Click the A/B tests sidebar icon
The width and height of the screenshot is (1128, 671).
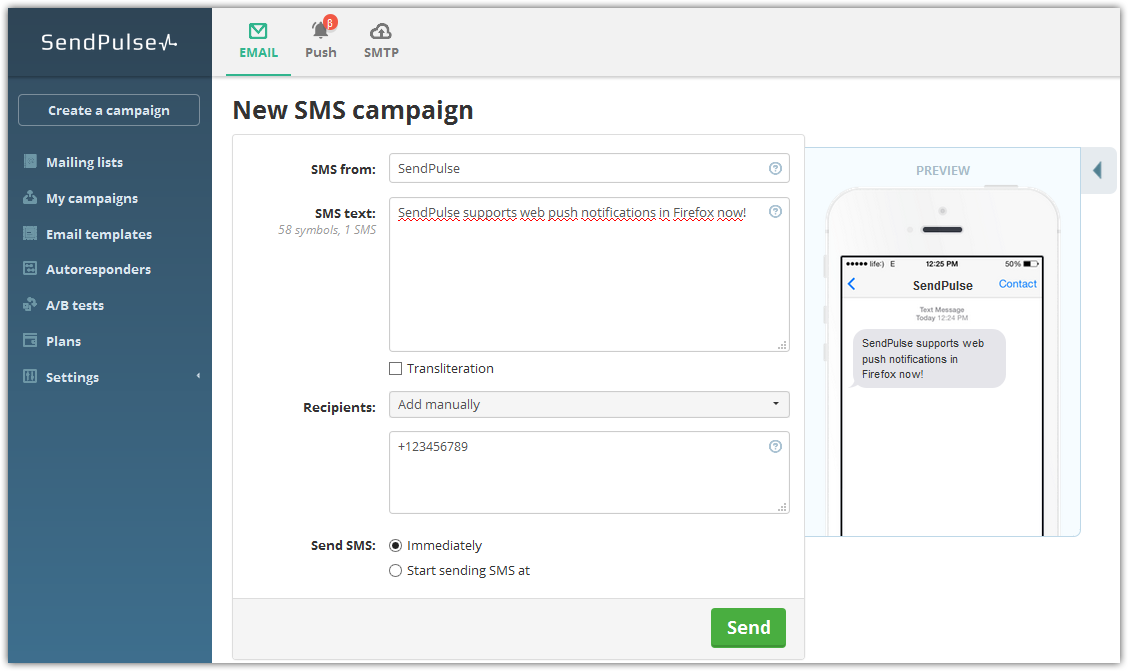click(x=30, y=304)
